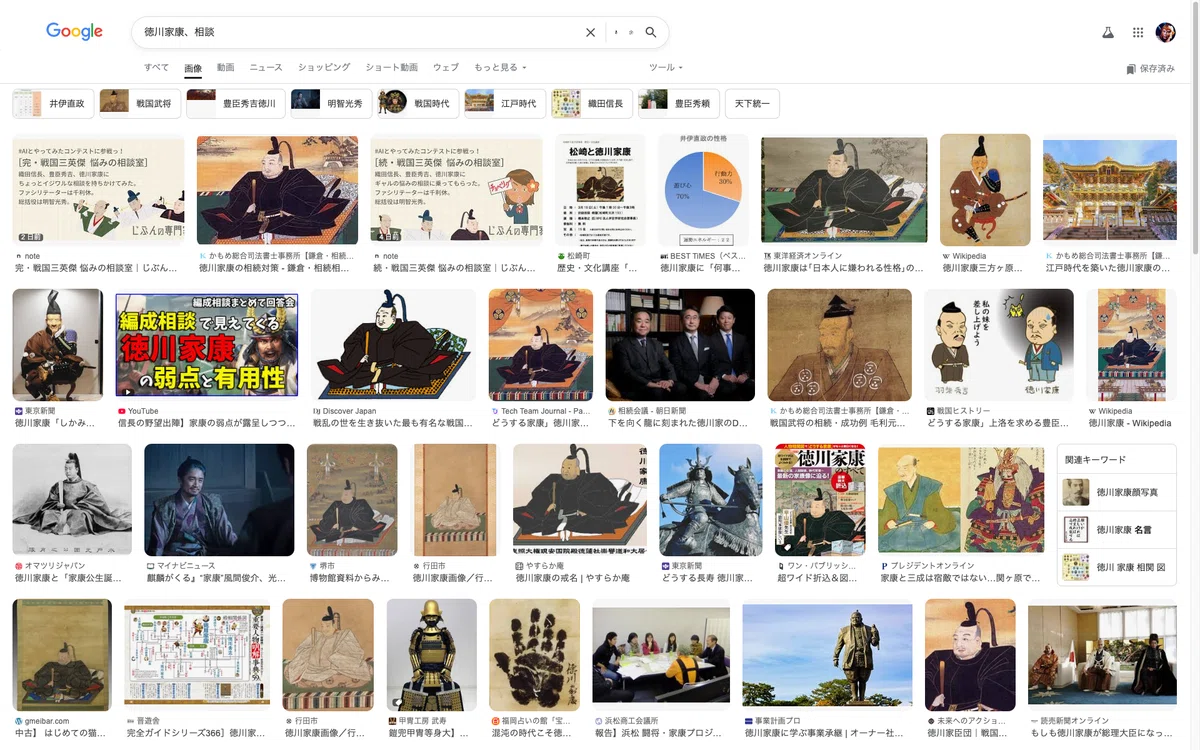Open related keyword 徳川家康顔写真
The width and height of the screenshot is (1200, 750).
(x=1116, y=492)
